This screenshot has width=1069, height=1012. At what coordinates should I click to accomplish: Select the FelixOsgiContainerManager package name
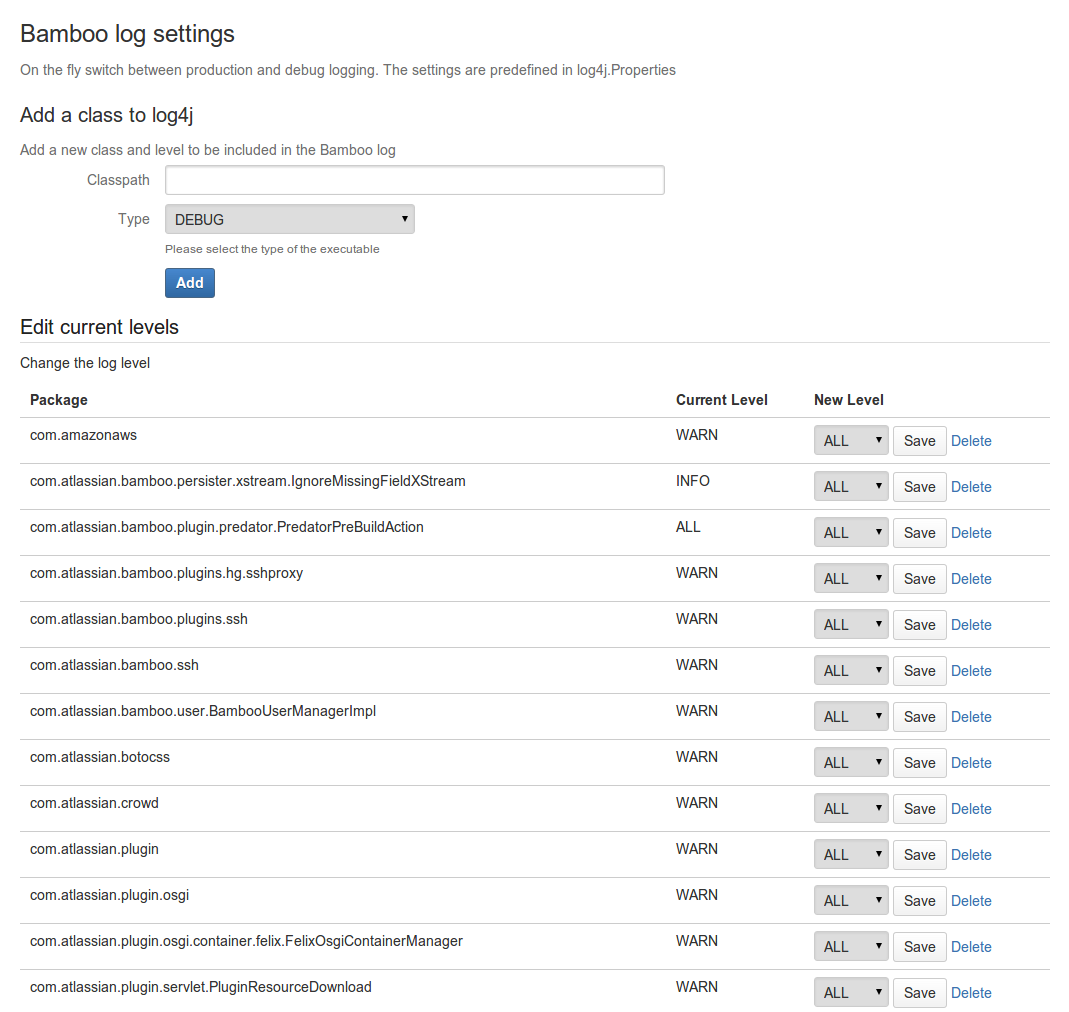246,941
